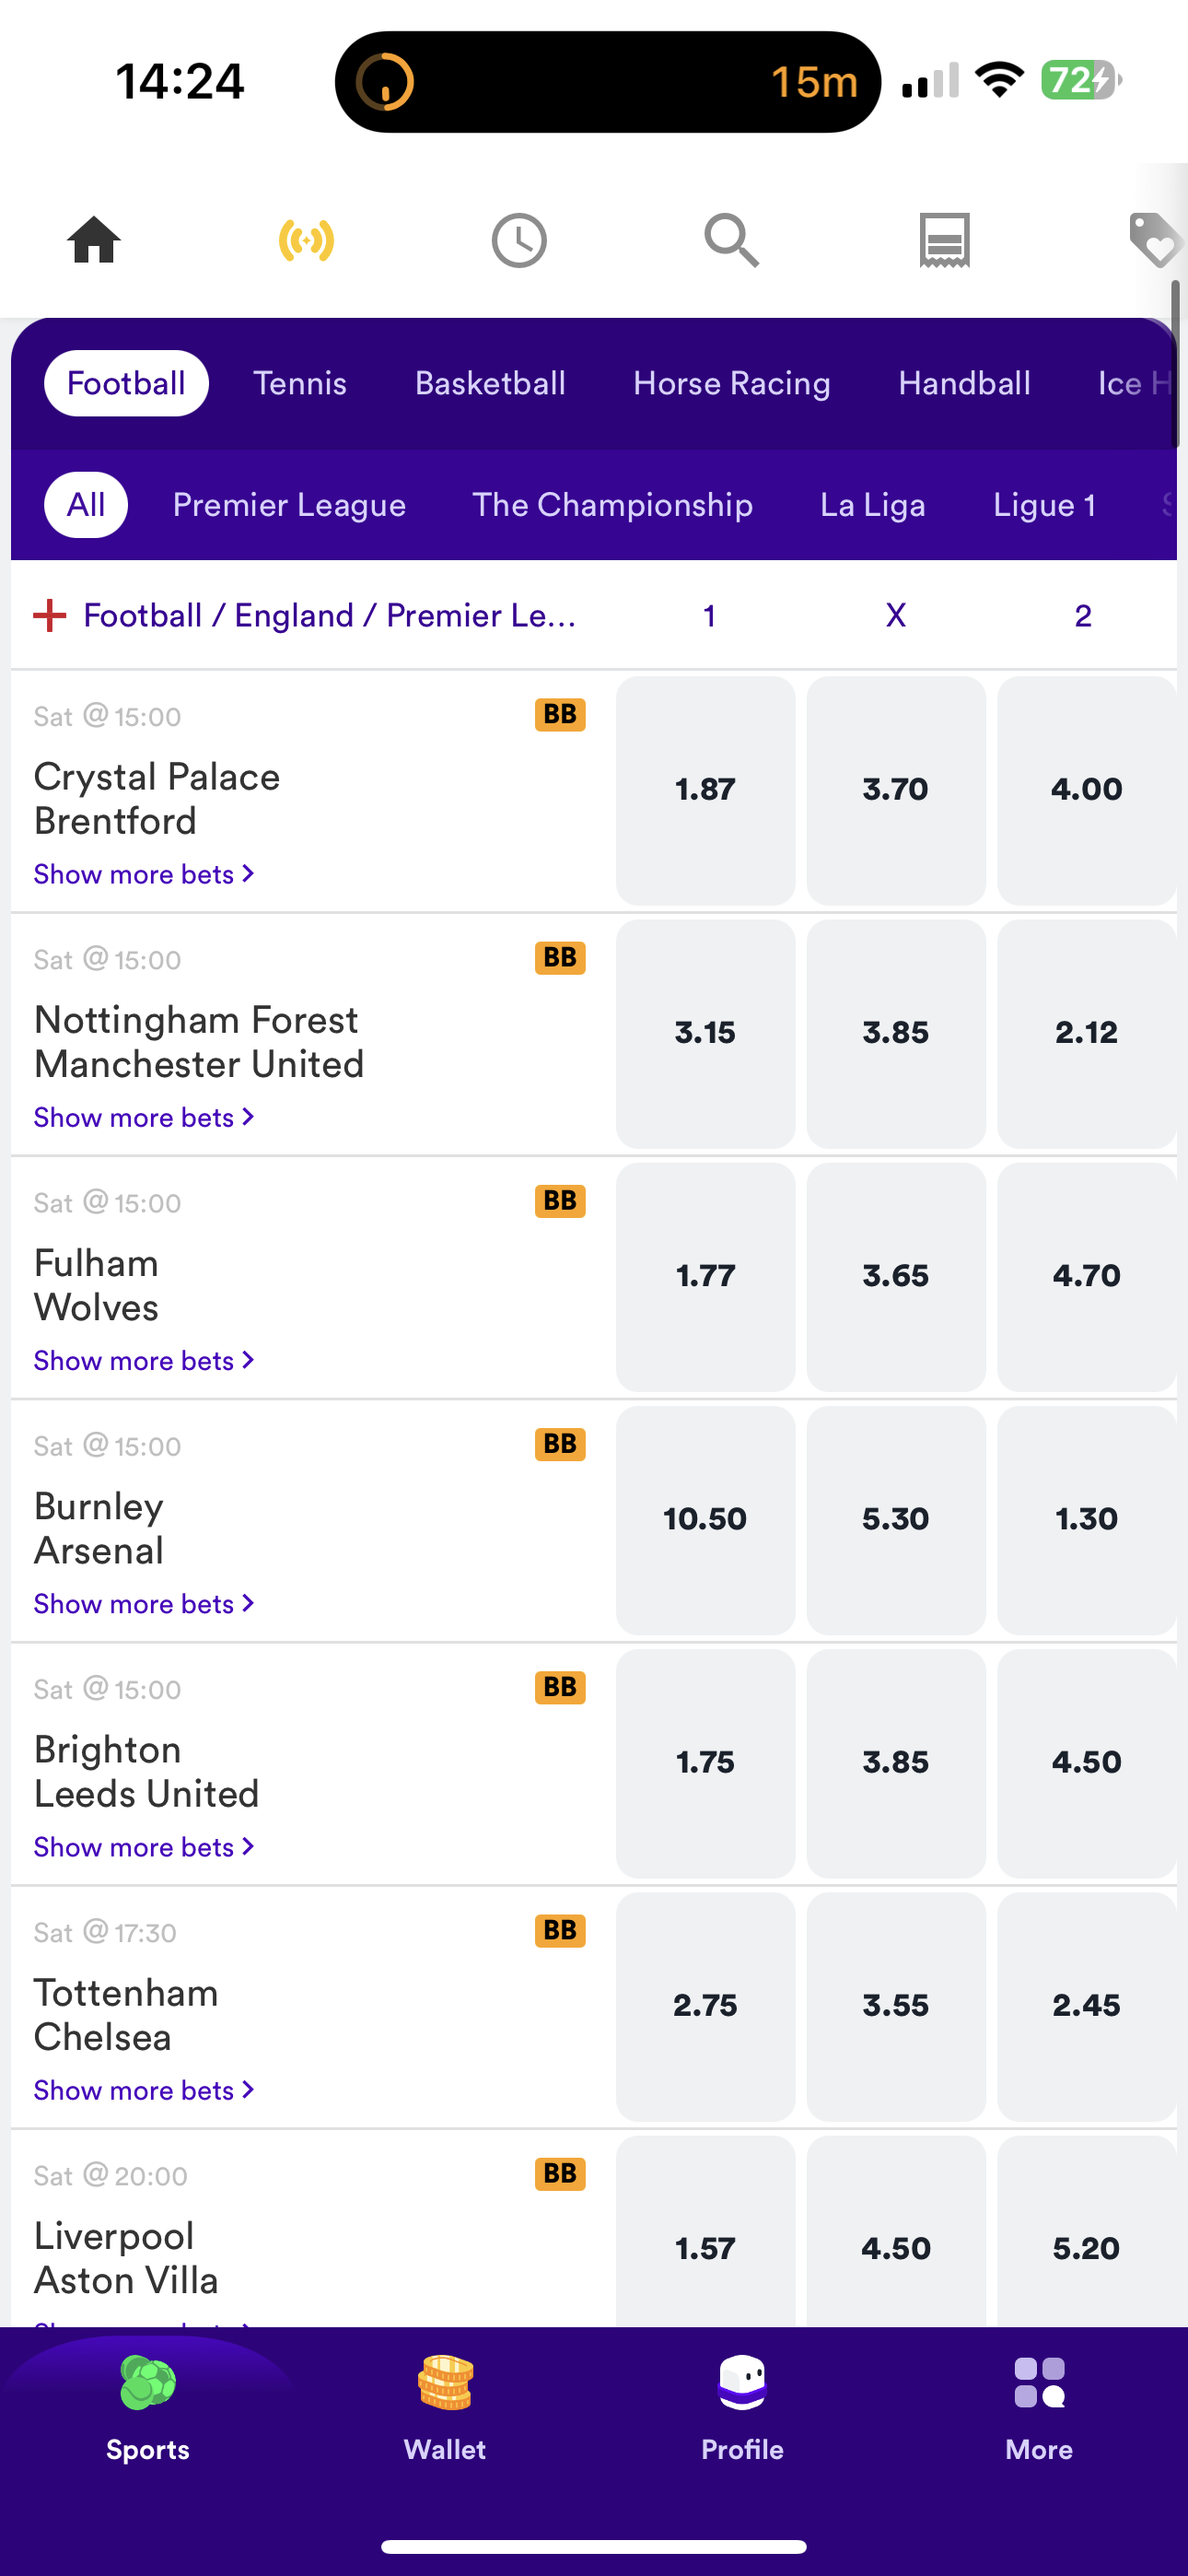
Task: Tap the Home icon in top bar
Action: coord(94,240)
